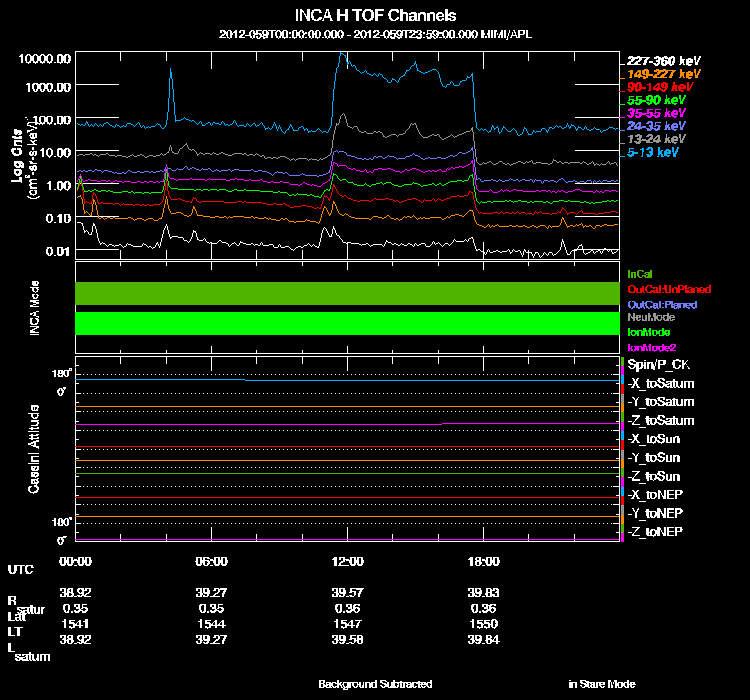
Task: Select the -X_toSaturn attitude legend entry
Action: tap(659, 384)
